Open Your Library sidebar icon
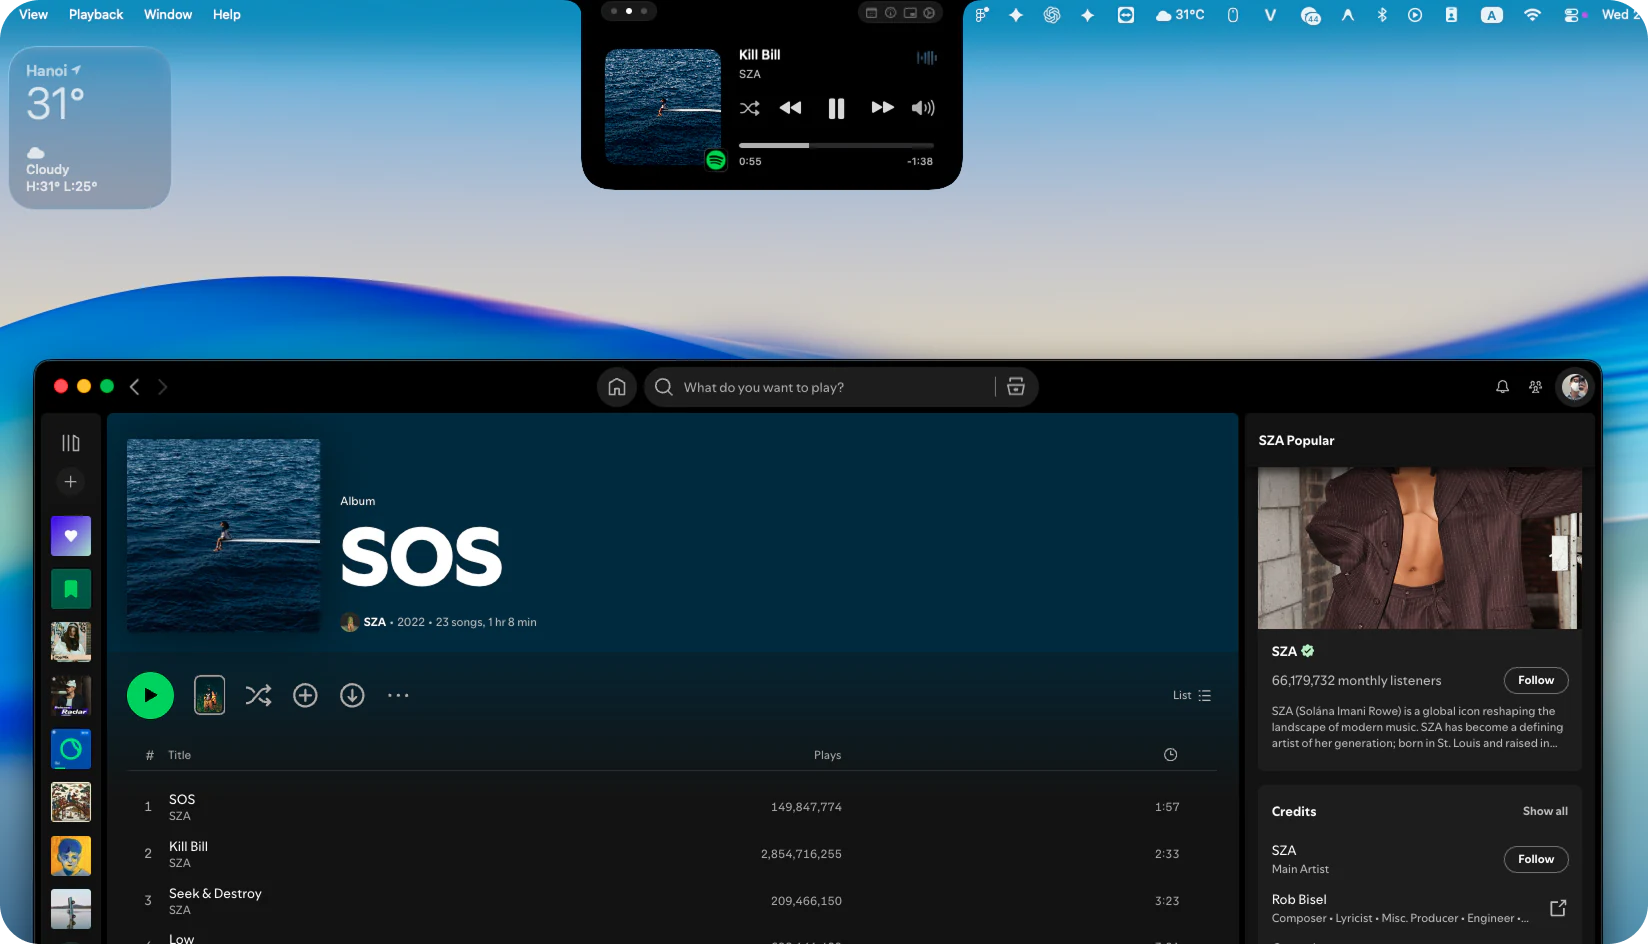The image size is (1648, 944). click(70, 443)
